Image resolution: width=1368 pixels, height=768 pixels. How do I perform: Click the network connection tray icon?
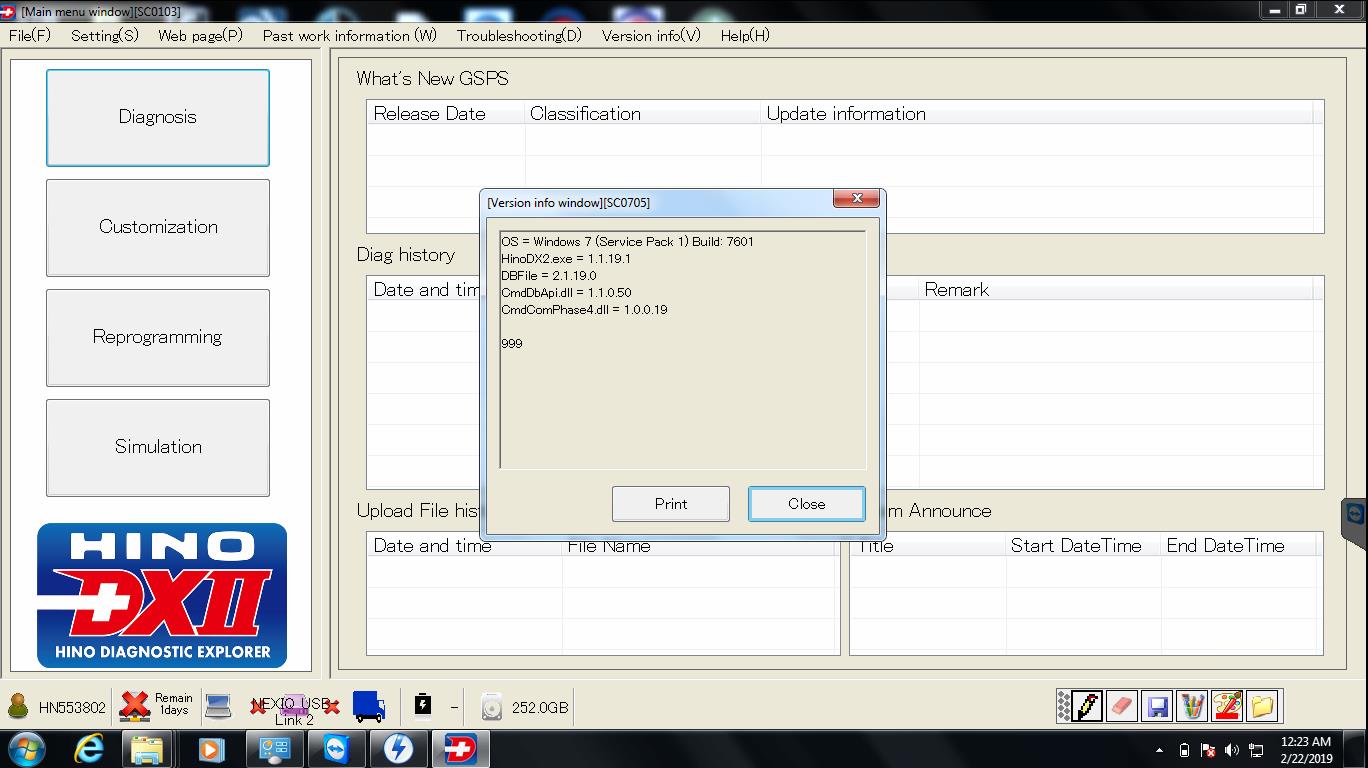click(x=1255, y=750)
